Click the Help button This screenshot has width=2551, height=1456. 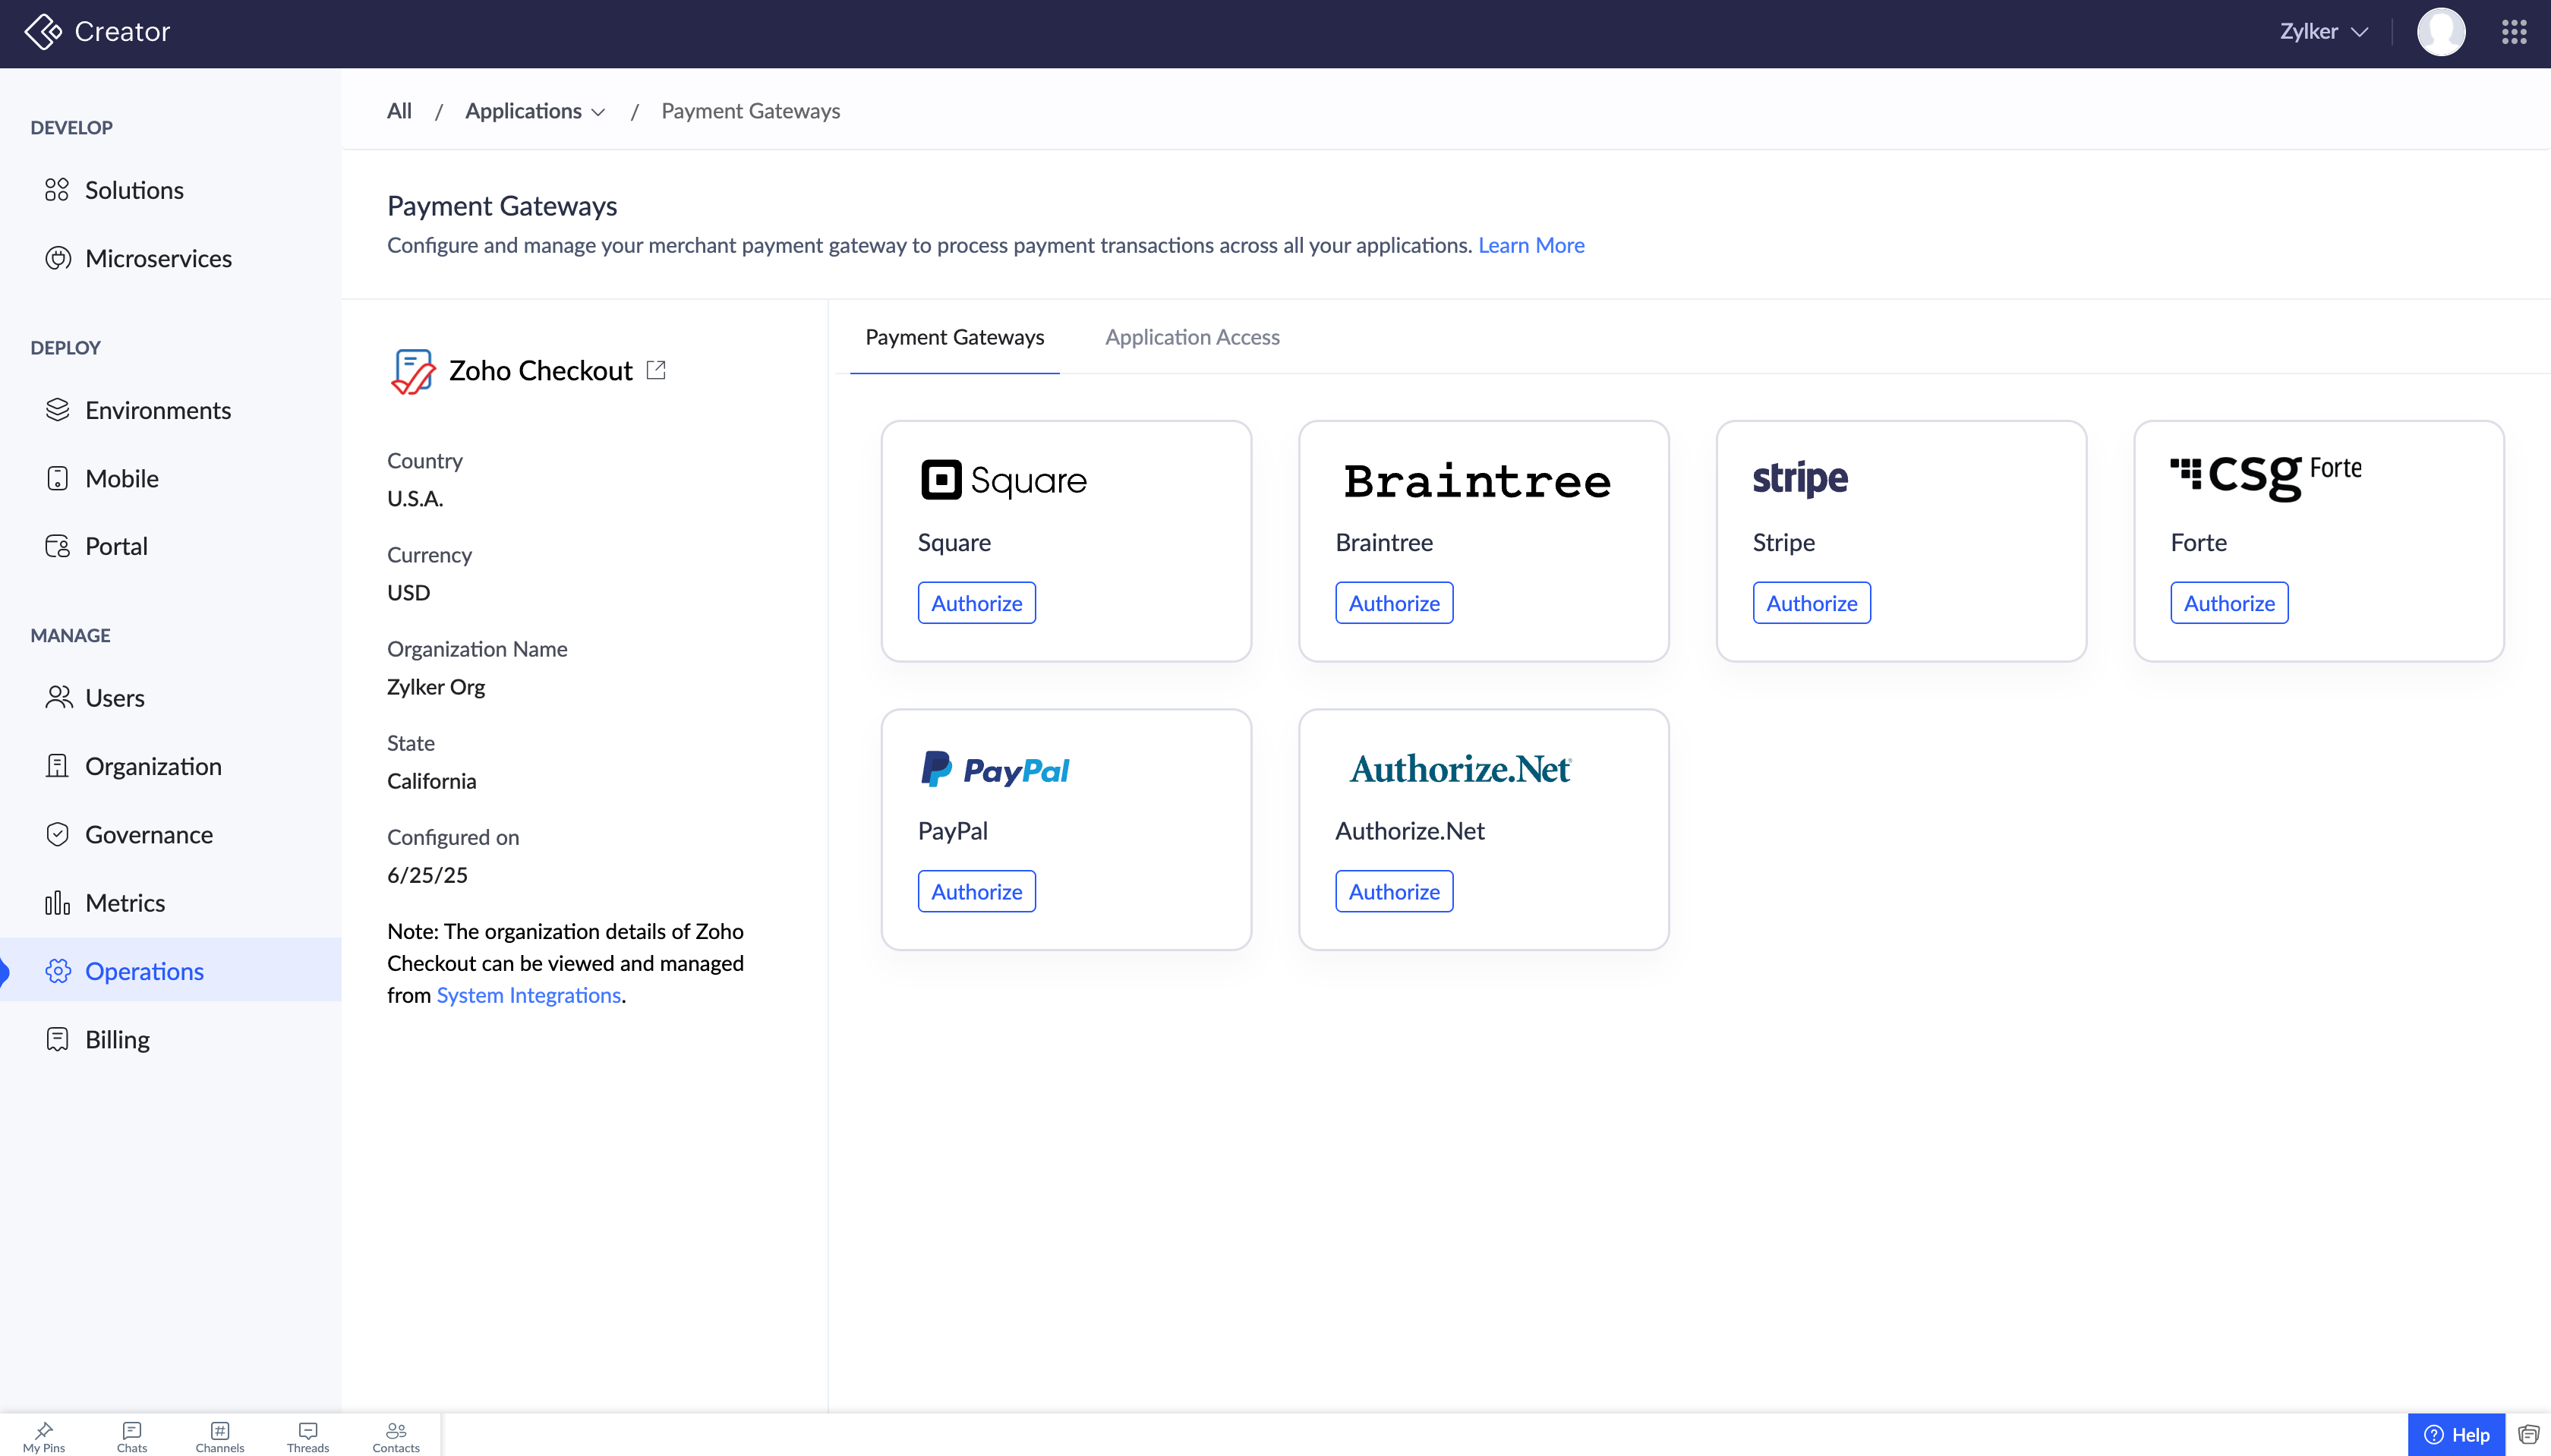[x=2456, y=1435]
